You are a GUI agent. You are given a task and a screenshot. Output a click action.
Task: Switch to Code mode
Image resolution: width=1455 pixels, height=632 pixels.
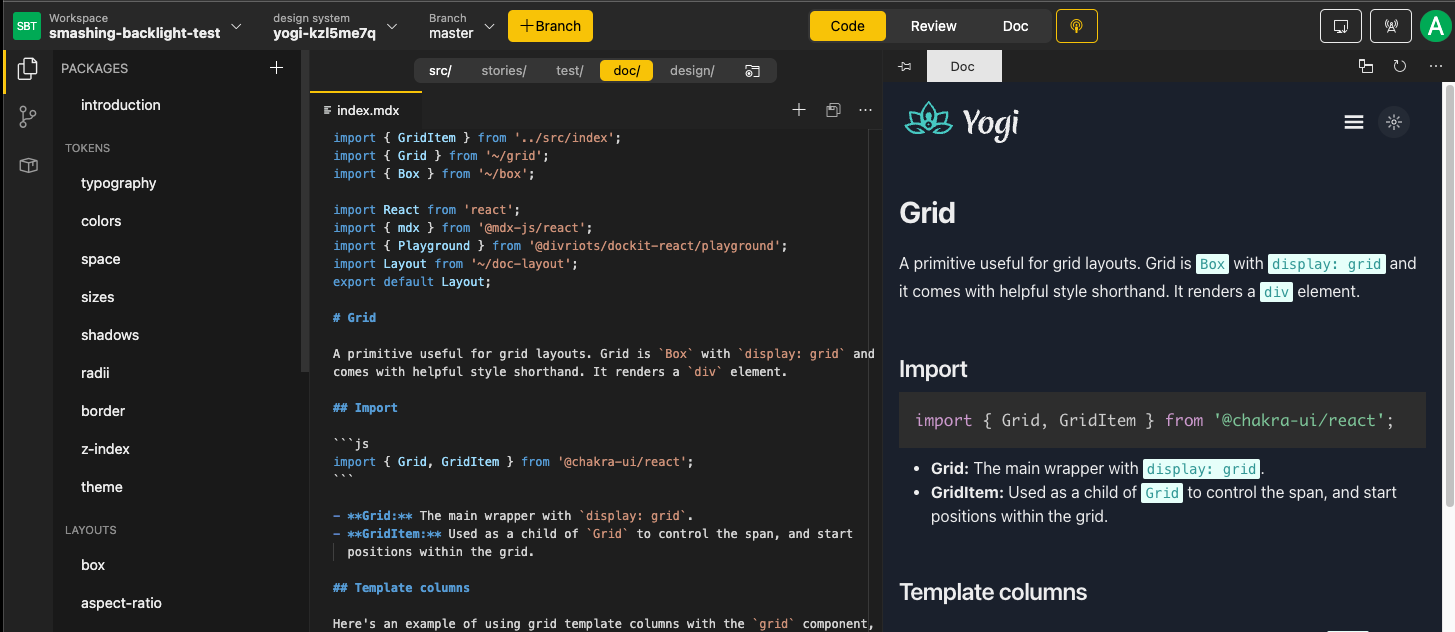[x=848, y=26]
